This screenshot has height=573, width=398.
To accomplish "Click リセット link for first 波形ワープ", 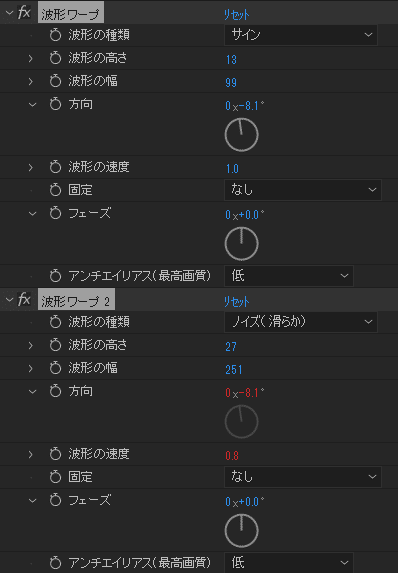I will pos(236,15).
